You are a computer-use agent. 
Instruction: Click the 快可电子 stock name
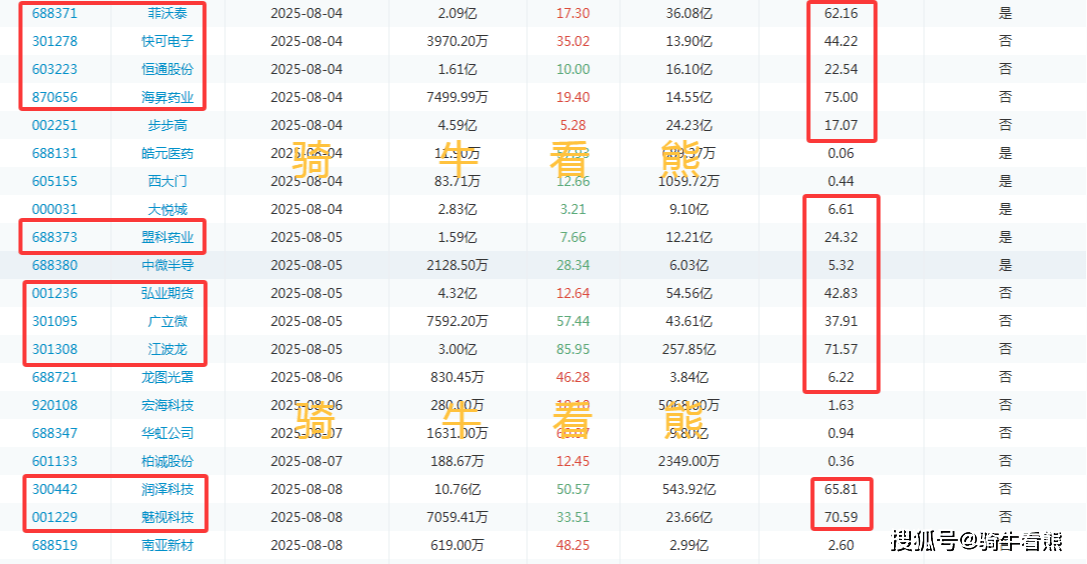(x=167, y=42)
